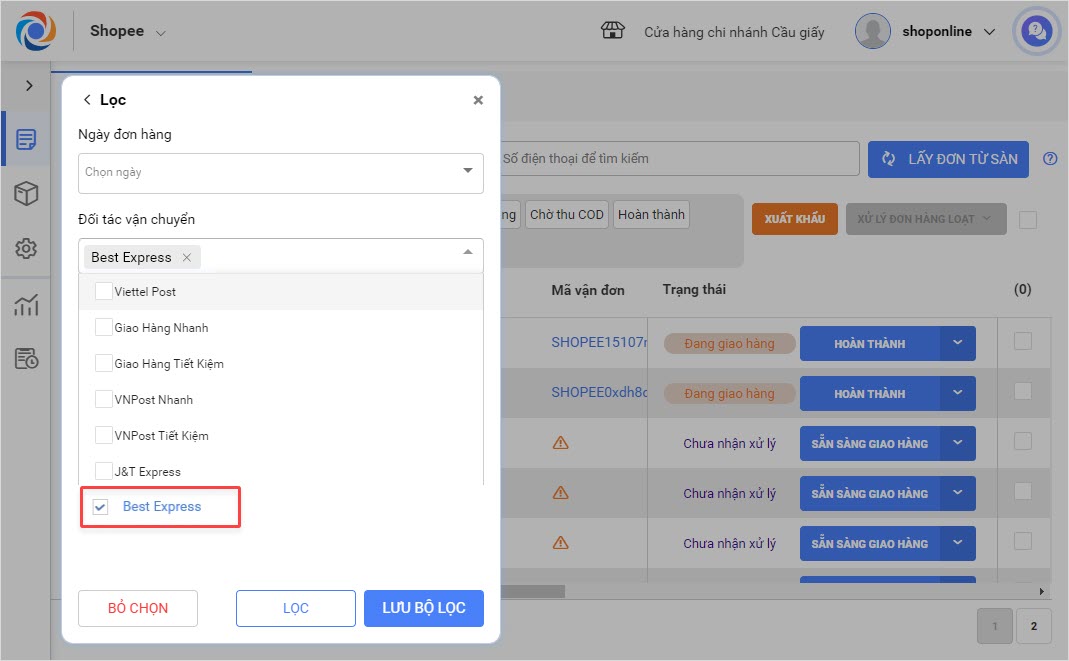Select the SHOPEE15107 order row checkbox
1069x661 pixels.
click(1023, 341)
